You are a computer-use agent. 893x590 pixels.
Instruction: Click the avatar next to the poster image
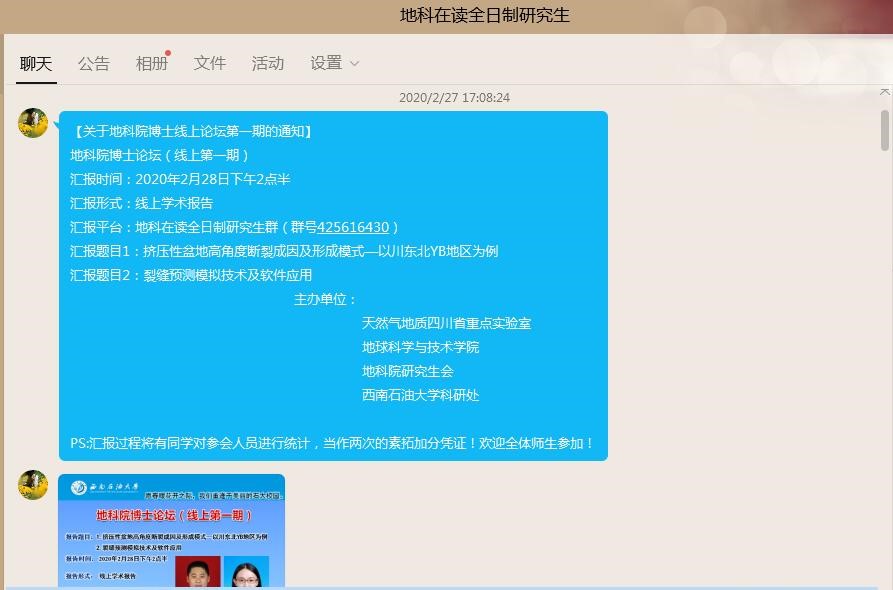point(33,485)
